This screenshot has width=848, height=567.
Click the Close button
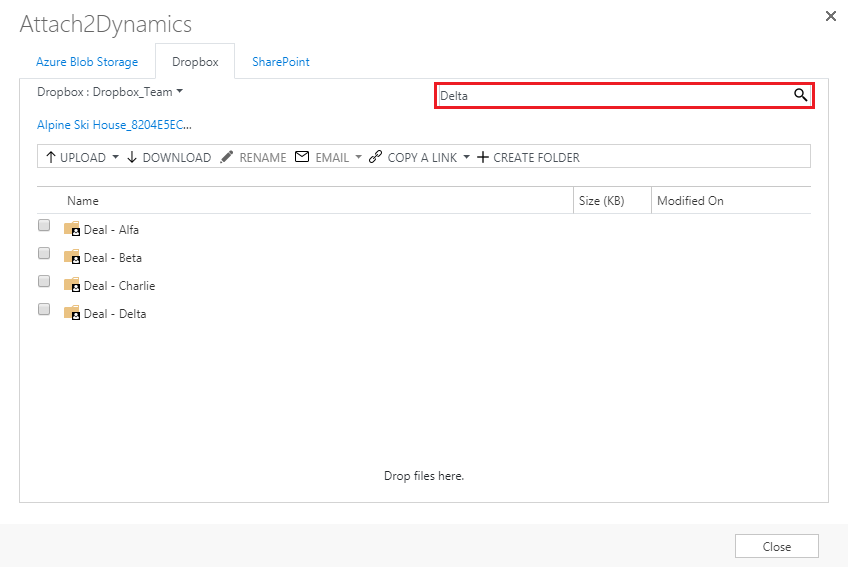pyautogui.click(x=777, y=546)
